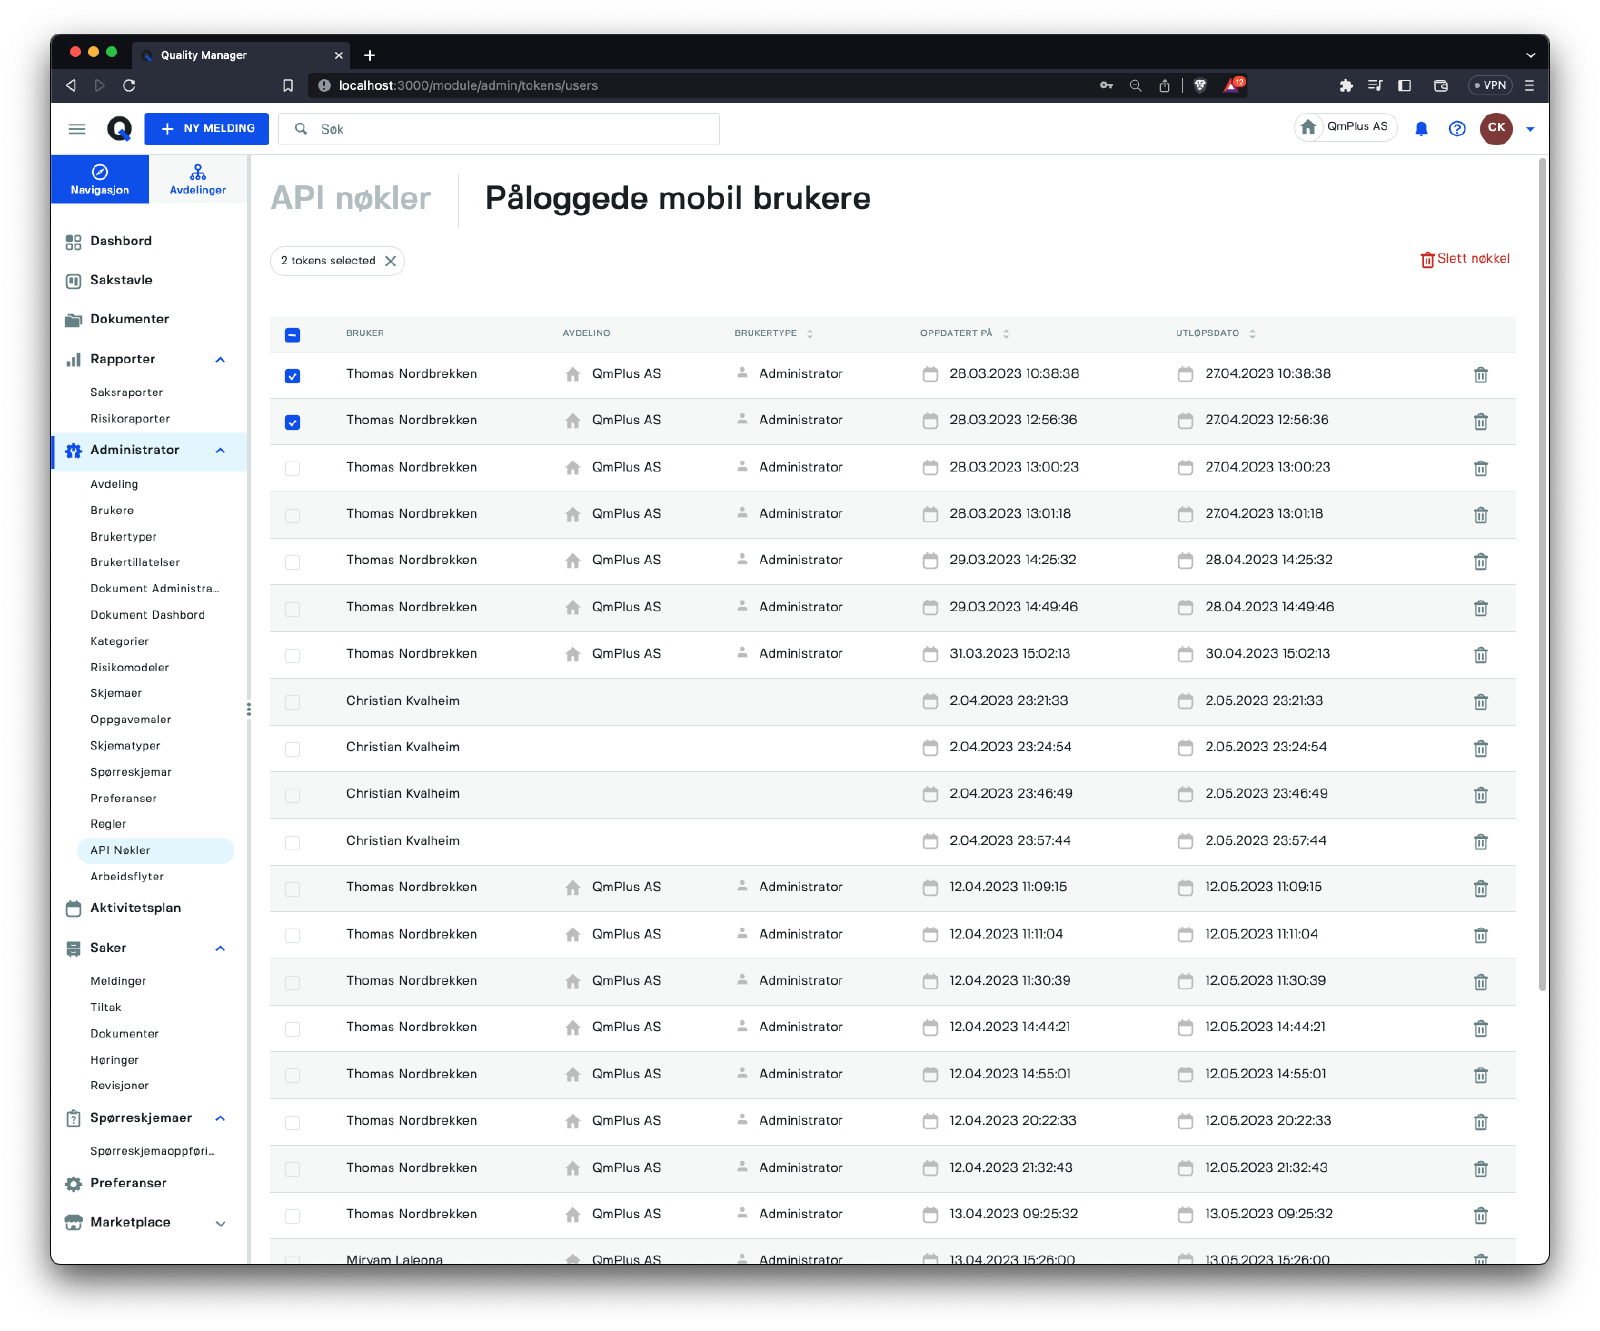Switch to the API nøkler tab heading
The height and width of the screenshot is (1331, 1600).
[351, 199]
